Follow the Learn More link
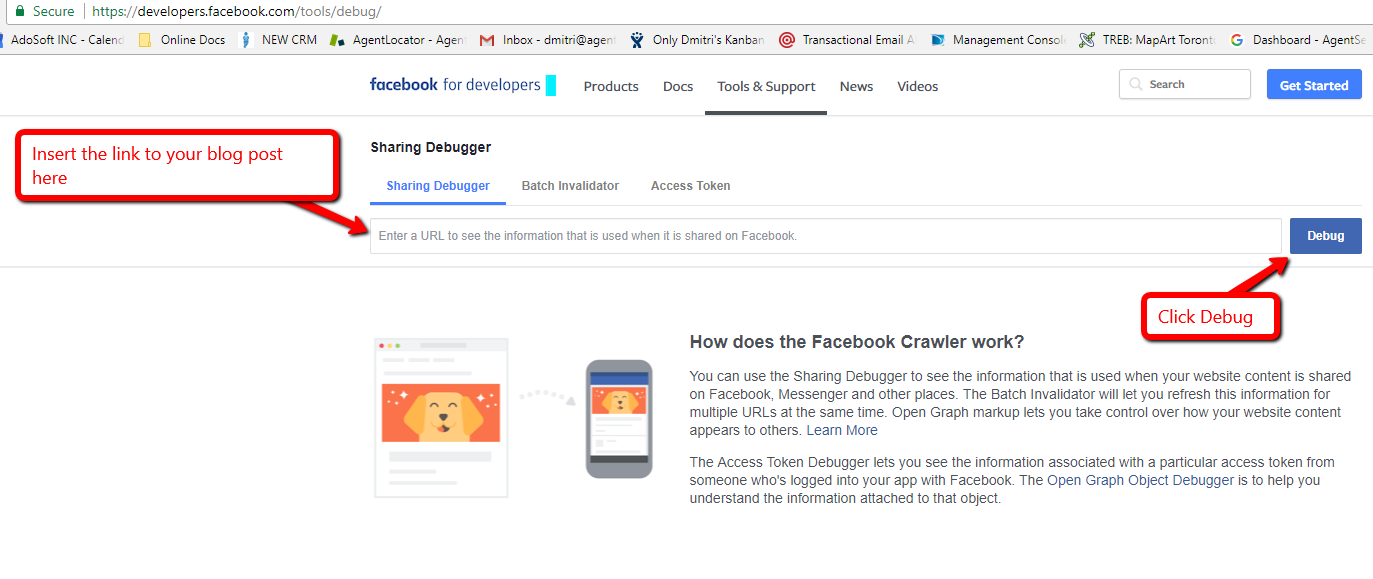 [x=842, y=430]
